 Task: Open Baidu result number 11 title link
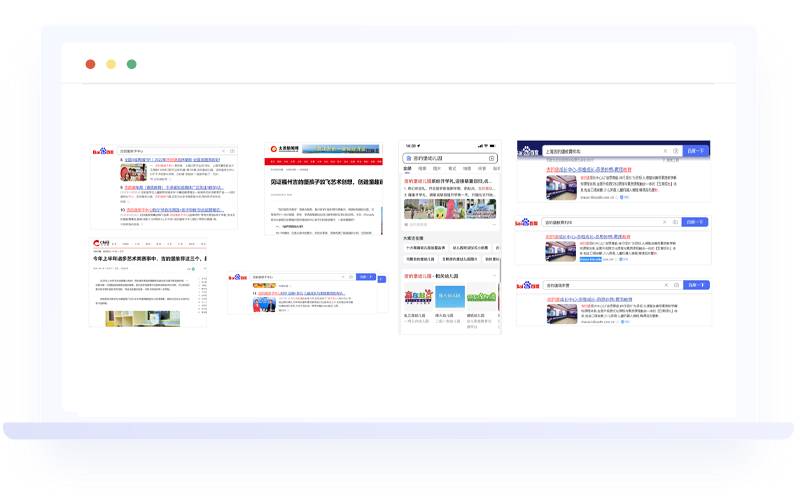301,293
